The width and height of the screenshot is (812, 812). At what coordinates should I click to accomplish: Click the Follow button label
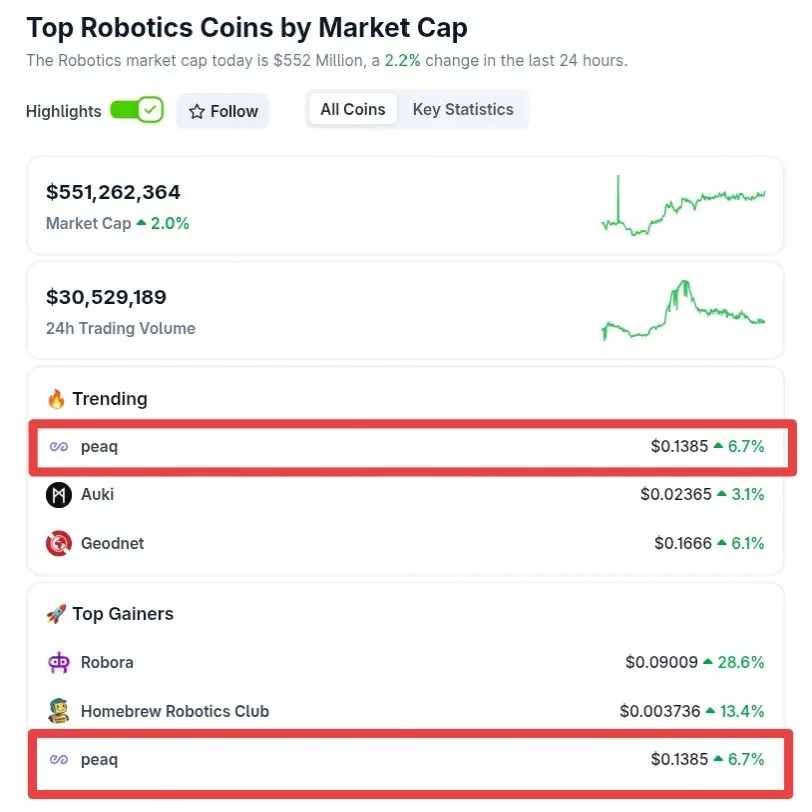click(x=235, y=112)
